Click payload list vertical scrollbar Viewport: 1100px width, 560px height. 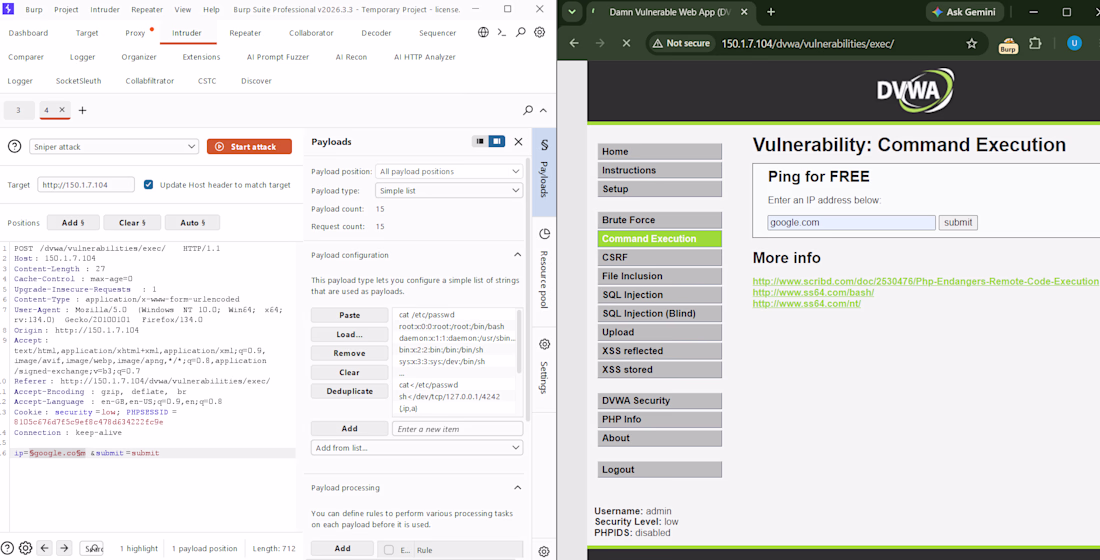pos(520,342)
